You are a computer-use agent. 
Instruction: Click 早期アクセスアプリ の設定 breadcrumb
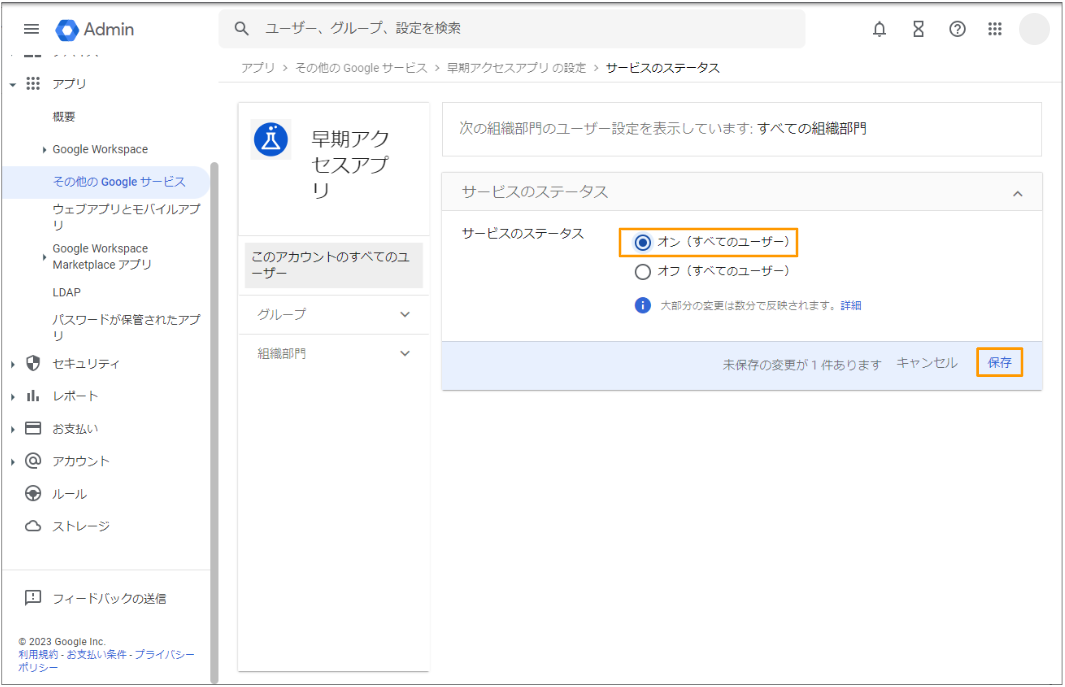[516, 68]
